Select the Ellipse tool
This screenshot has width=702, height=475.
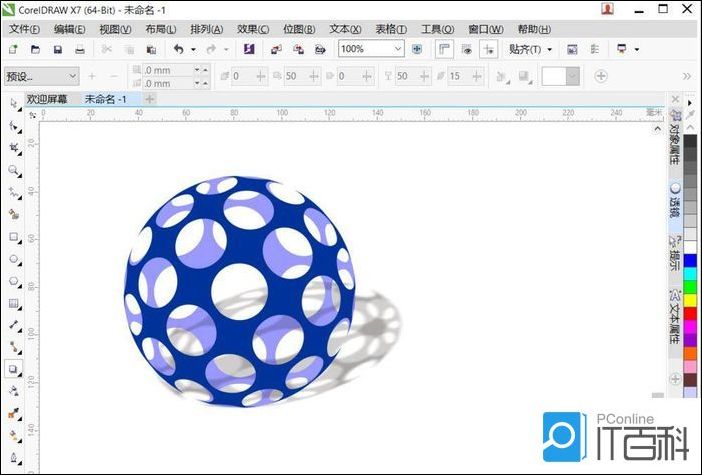point(13,259)
